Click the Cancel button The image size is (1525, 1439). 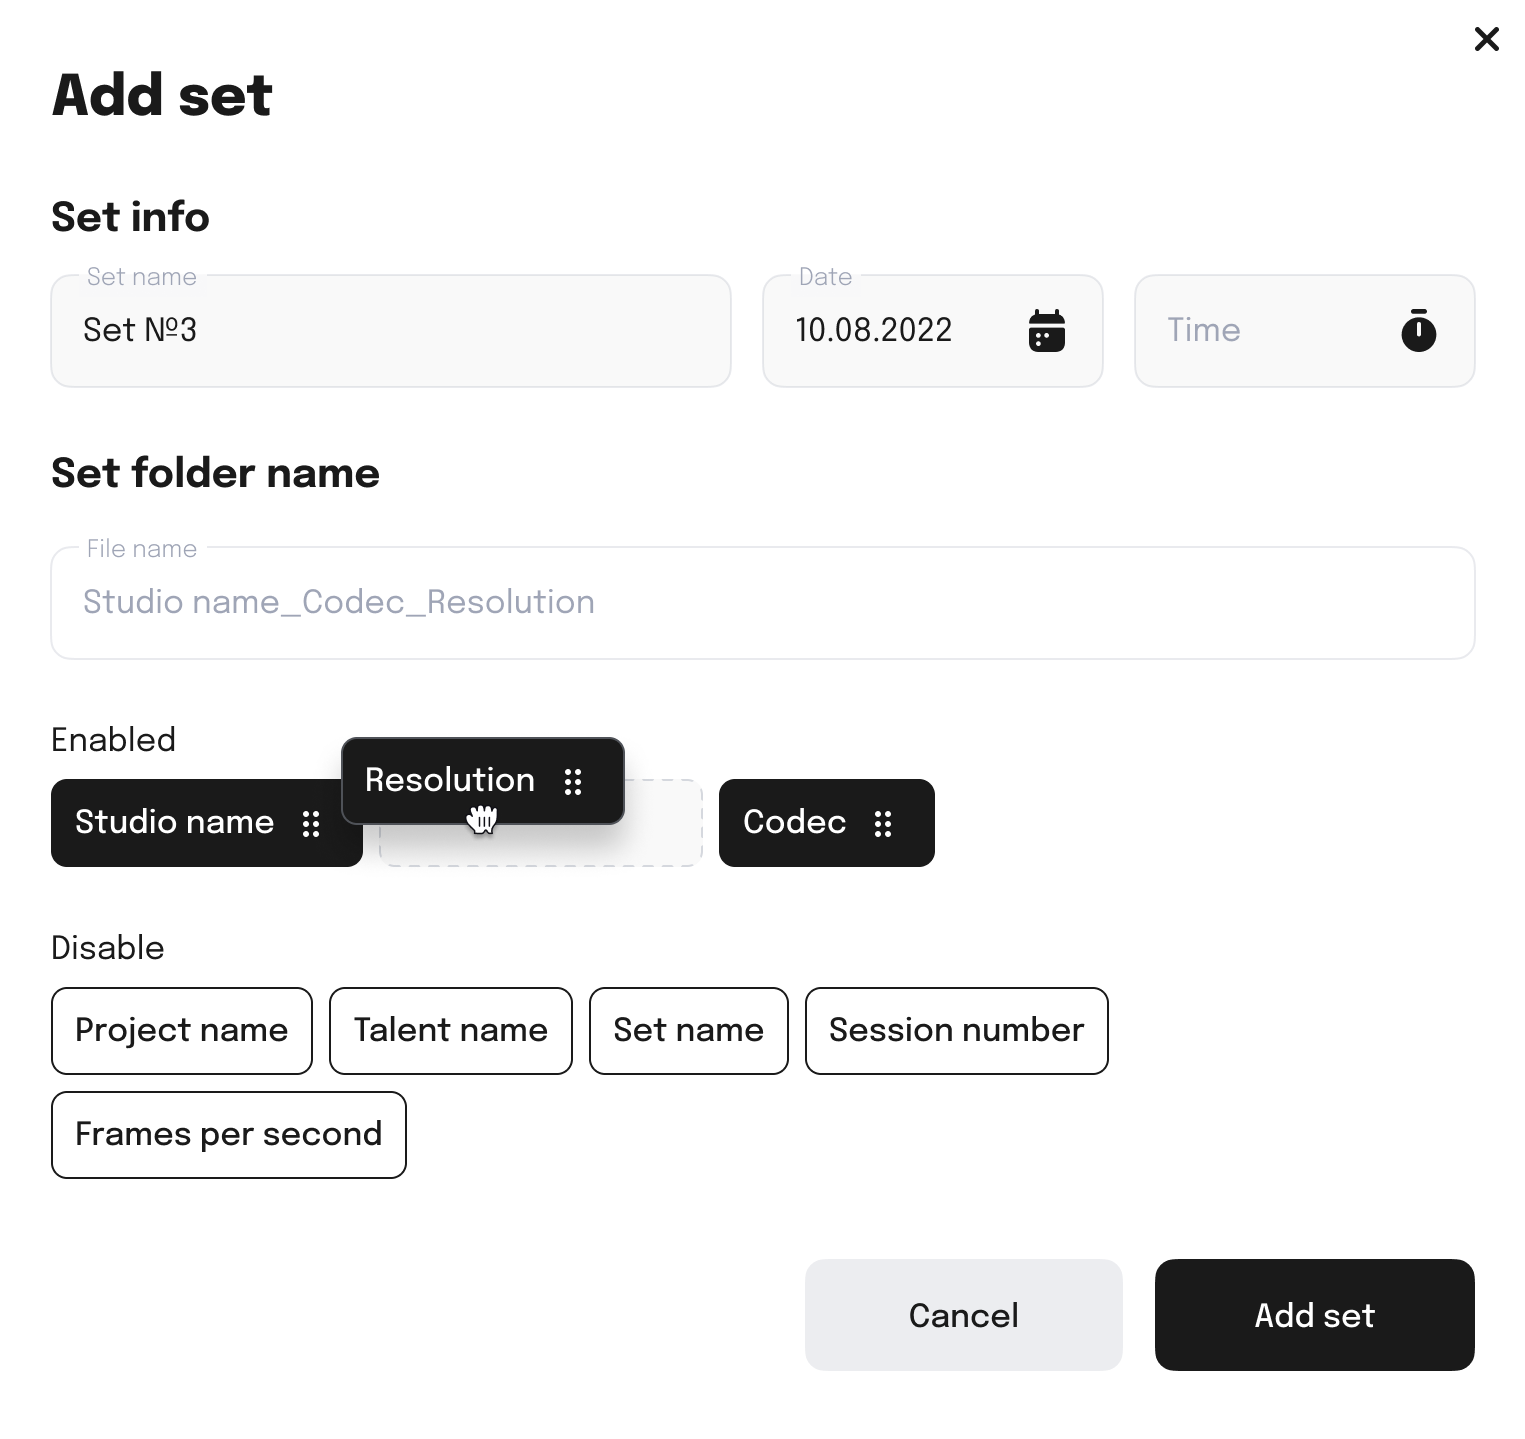pyautogui.click(x=964, y=1315)
